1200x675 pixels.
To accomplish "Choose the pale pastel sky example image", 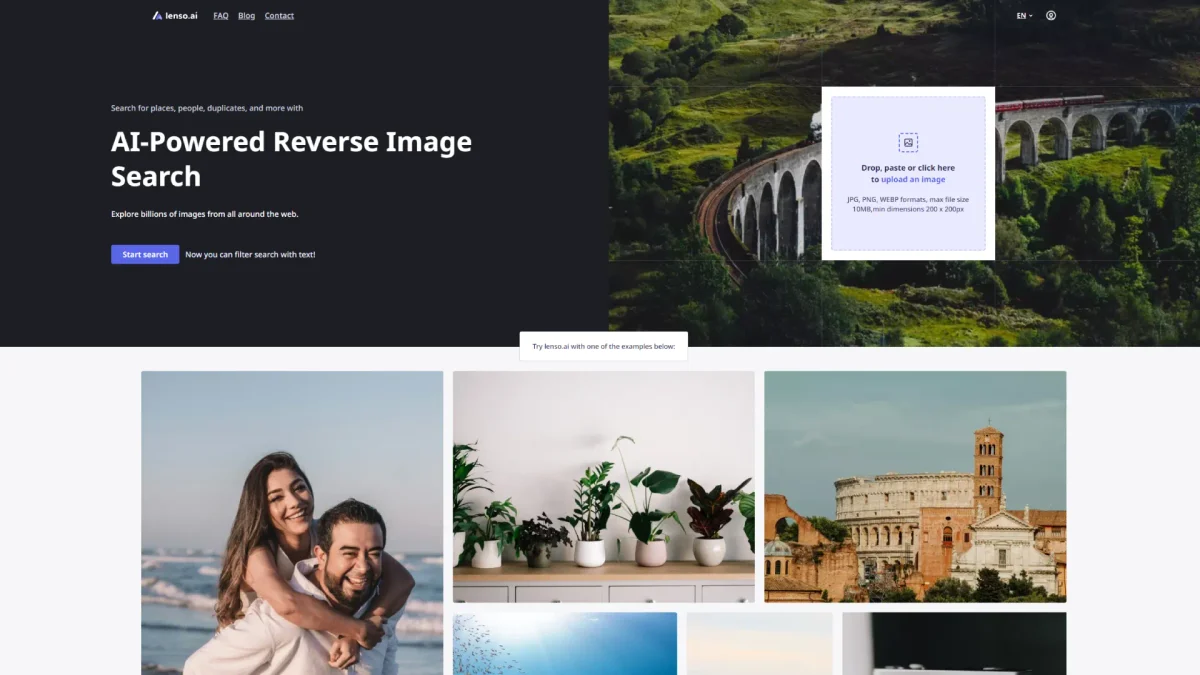I will pos(759,643).
